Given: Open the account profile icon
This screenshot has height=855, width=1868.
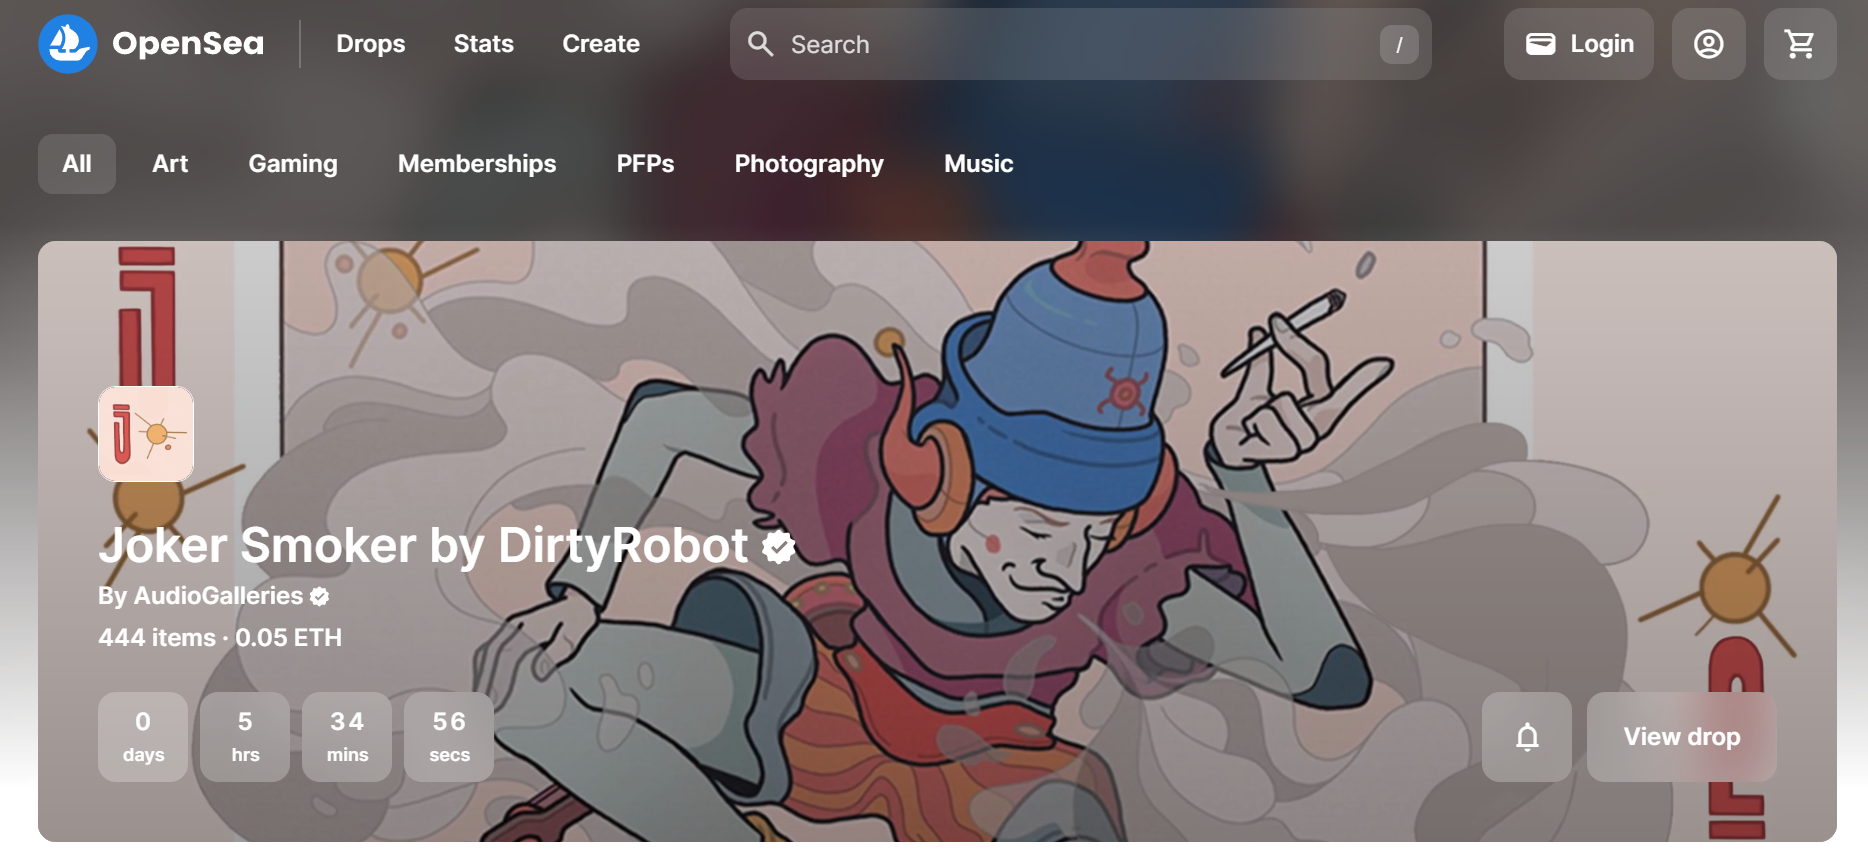Looking at the screenshot, I should pos(1708,44).
